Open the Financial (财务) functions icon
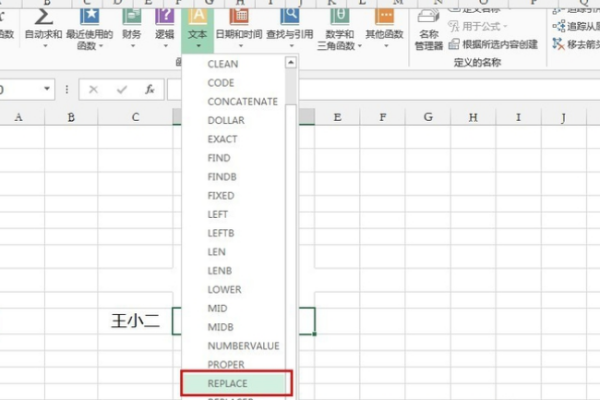The height and width of the screenshot is (400, 600). tap(131, 22)
